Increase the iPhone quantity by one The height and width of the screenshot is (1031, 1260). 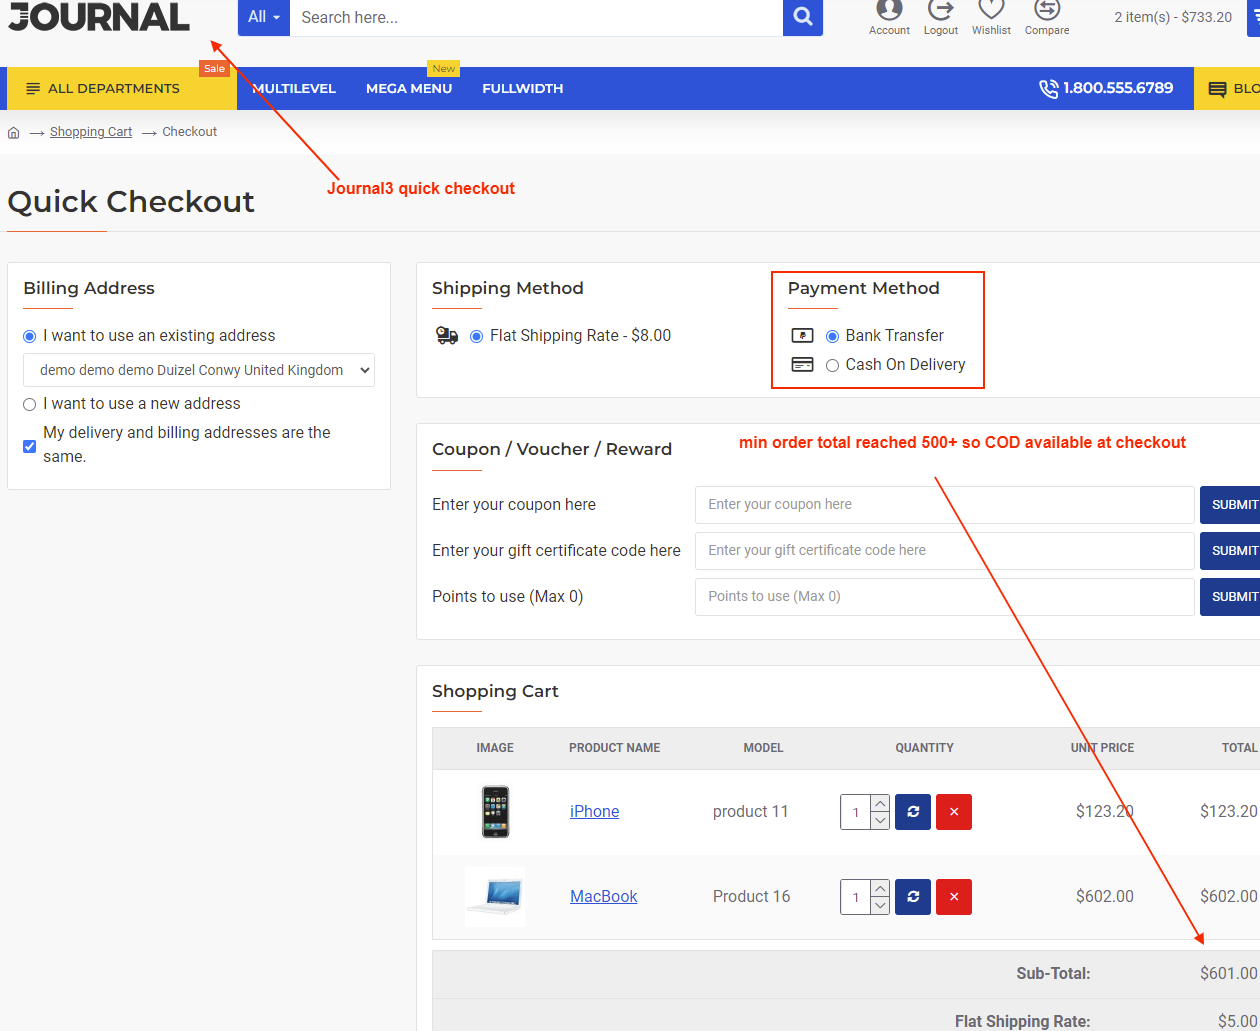tap(880, 804)
